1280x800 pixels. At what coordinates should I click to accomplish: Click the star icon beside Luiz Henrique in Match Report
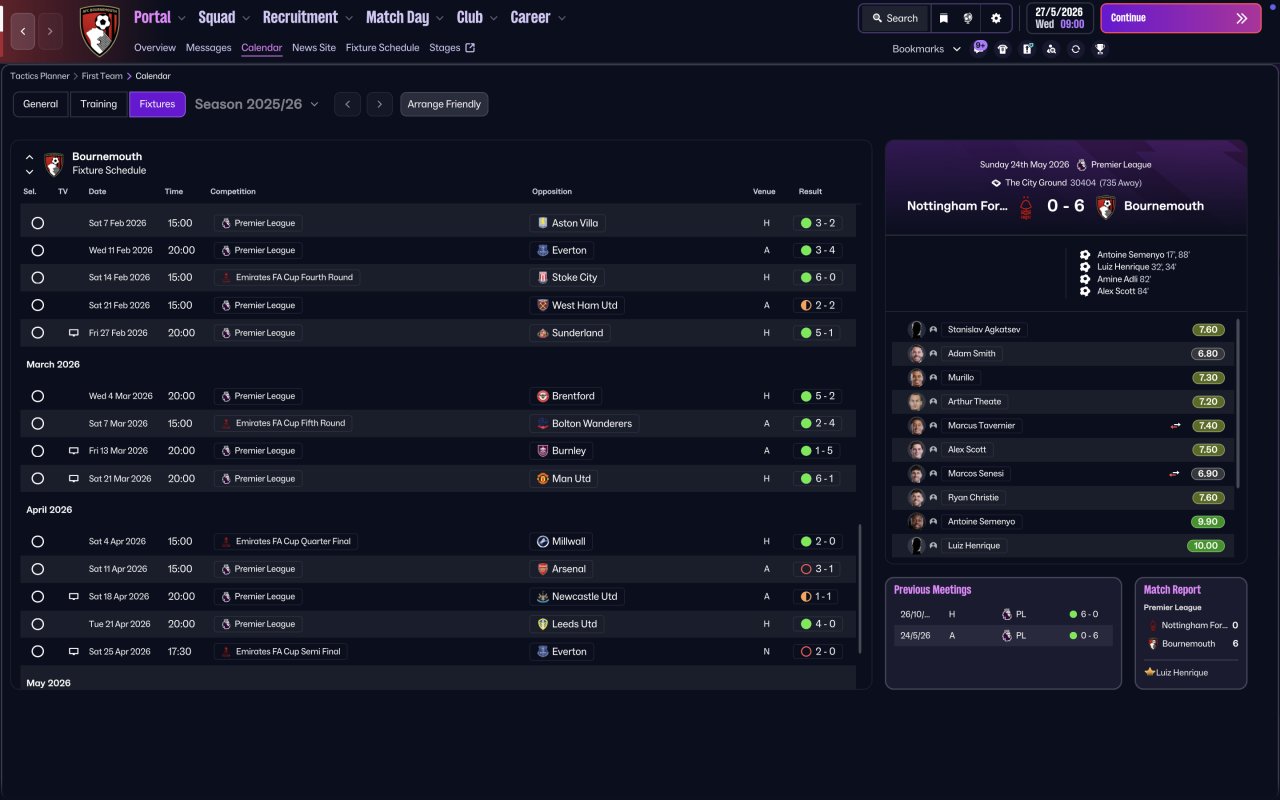tap(1150, 673)
